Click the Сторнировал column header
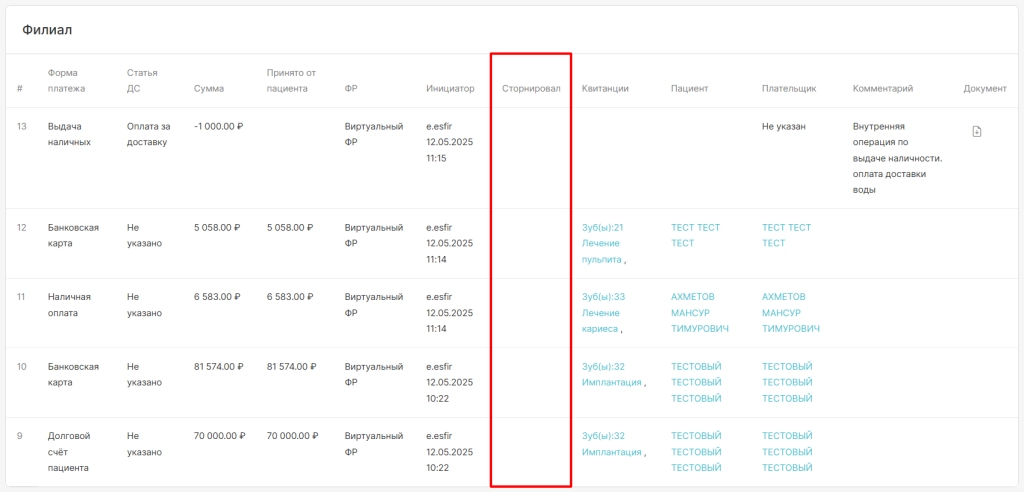Viewport: 1024px width, 492px height. (x=531, y=88)
